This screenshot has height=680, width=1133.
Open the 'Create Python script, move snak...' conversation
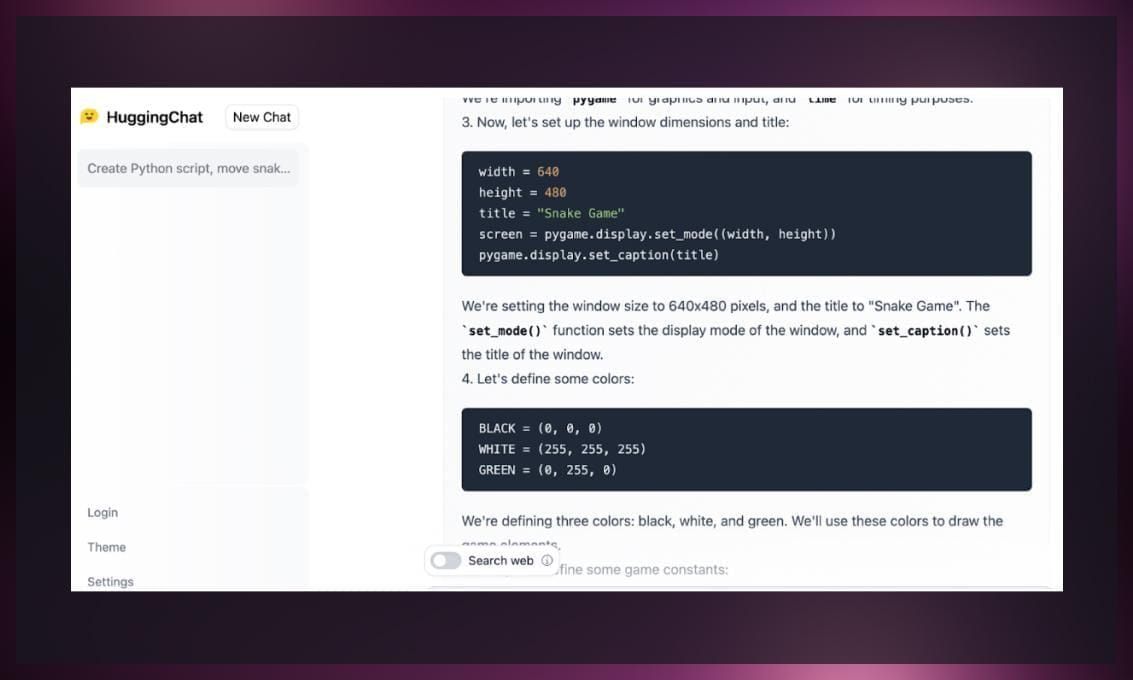pyautogui.click(x=189, y=168)
